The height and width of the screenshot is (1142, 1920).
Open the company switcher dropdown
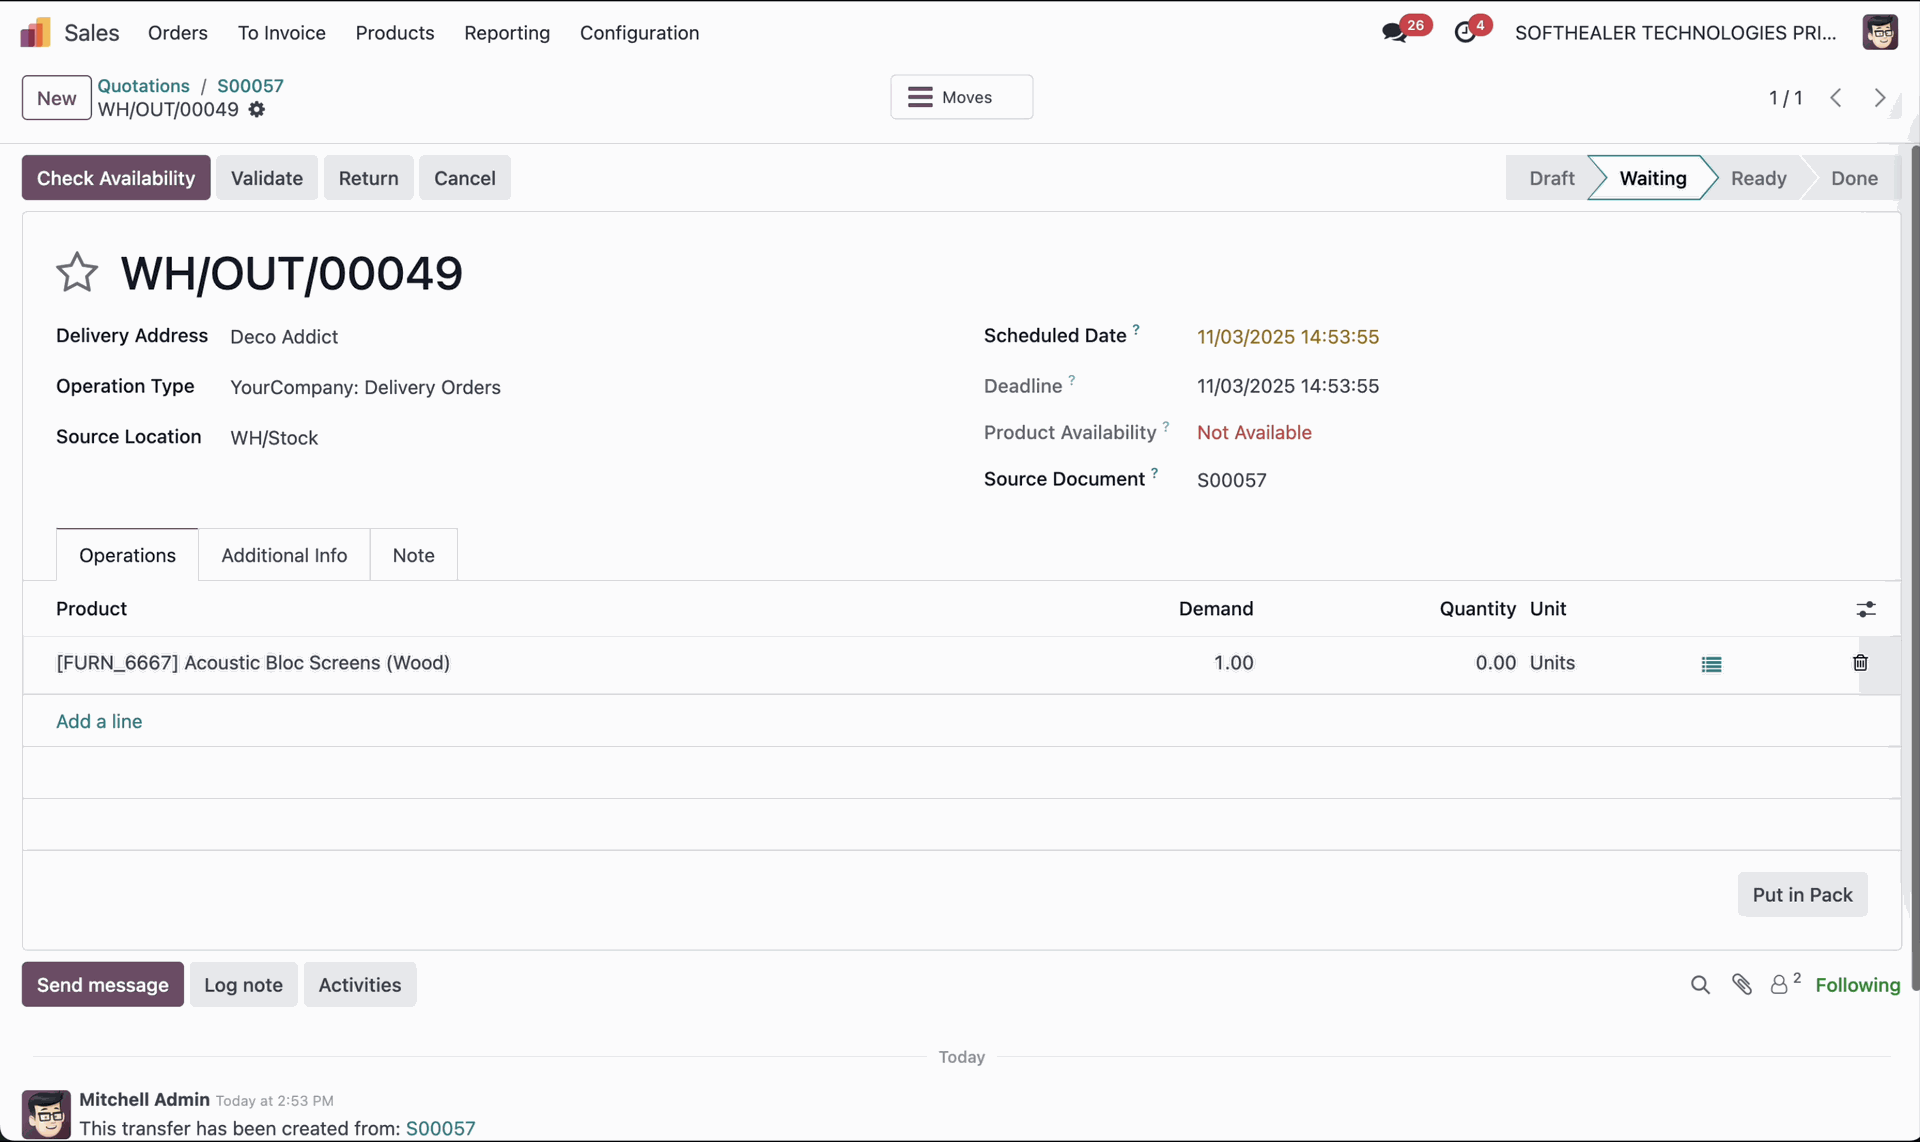pos(1675,33)
